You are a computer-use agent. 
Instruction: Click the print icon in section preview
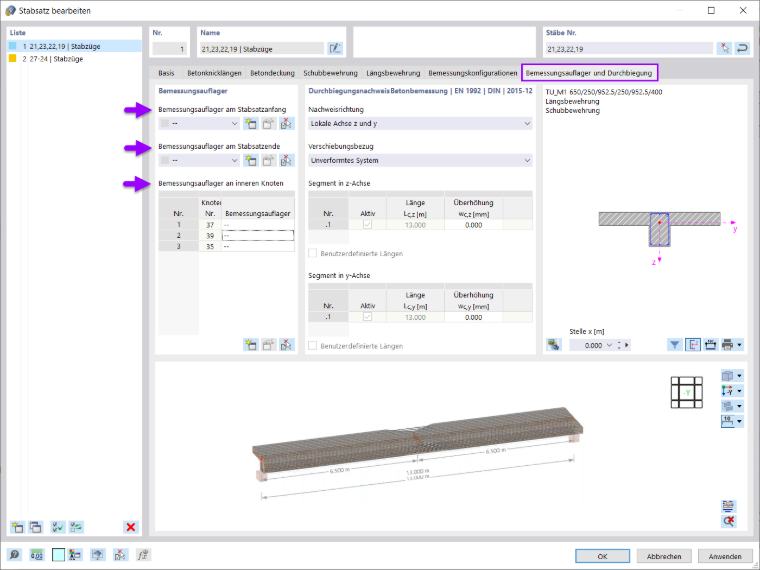[728, 345]
